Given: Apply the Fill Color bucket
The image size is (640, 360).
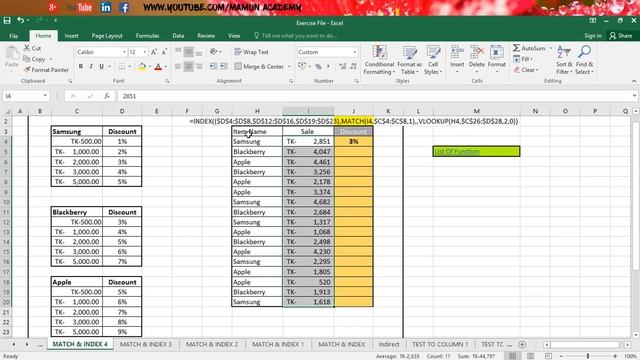Looking at the screenshot, I should click(142, 67).
